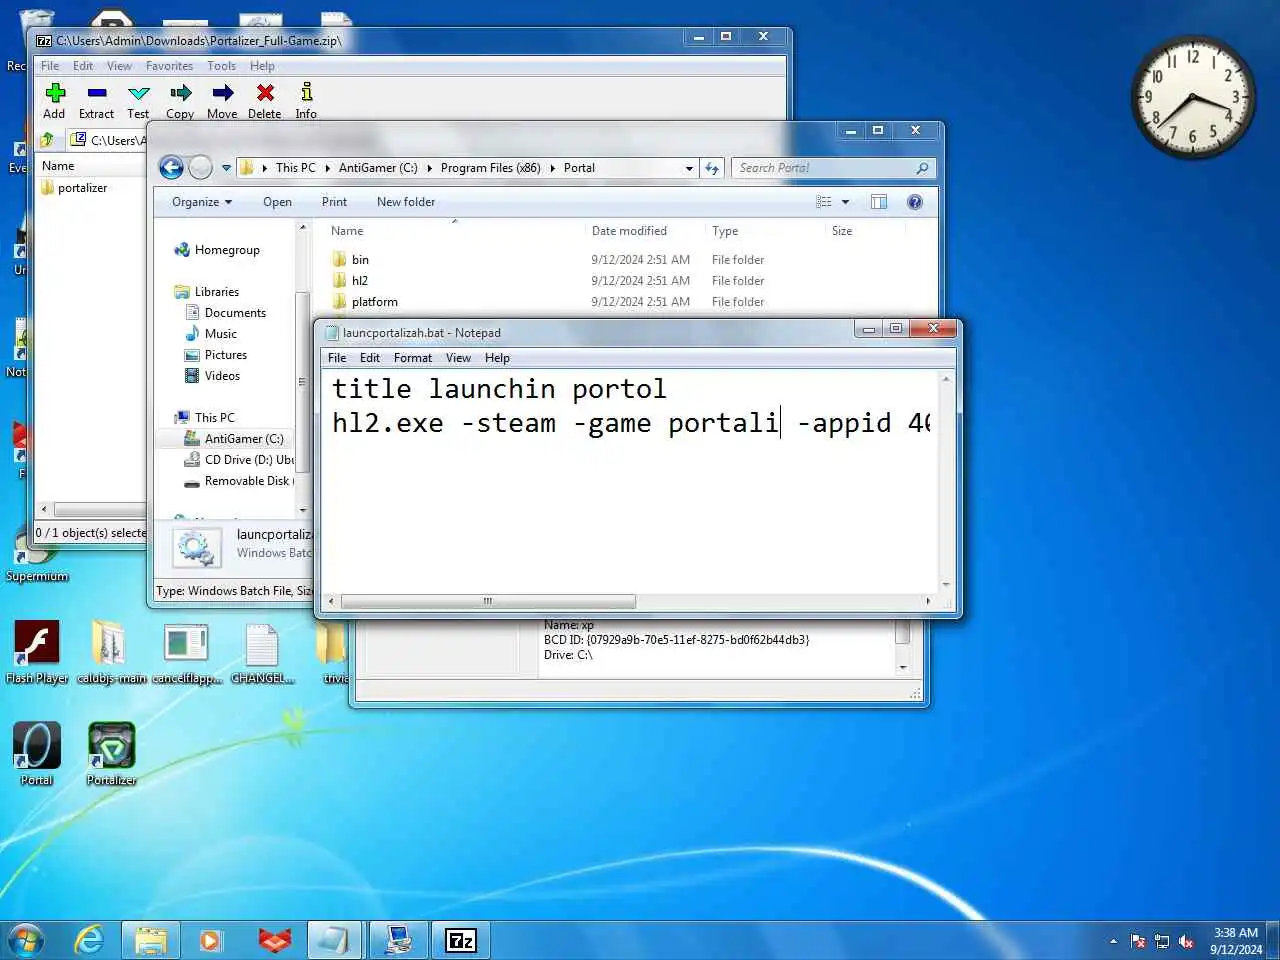Click This PC in the address breadcrumb
The image size is (1280, 960).
click(x=295, y=168)
